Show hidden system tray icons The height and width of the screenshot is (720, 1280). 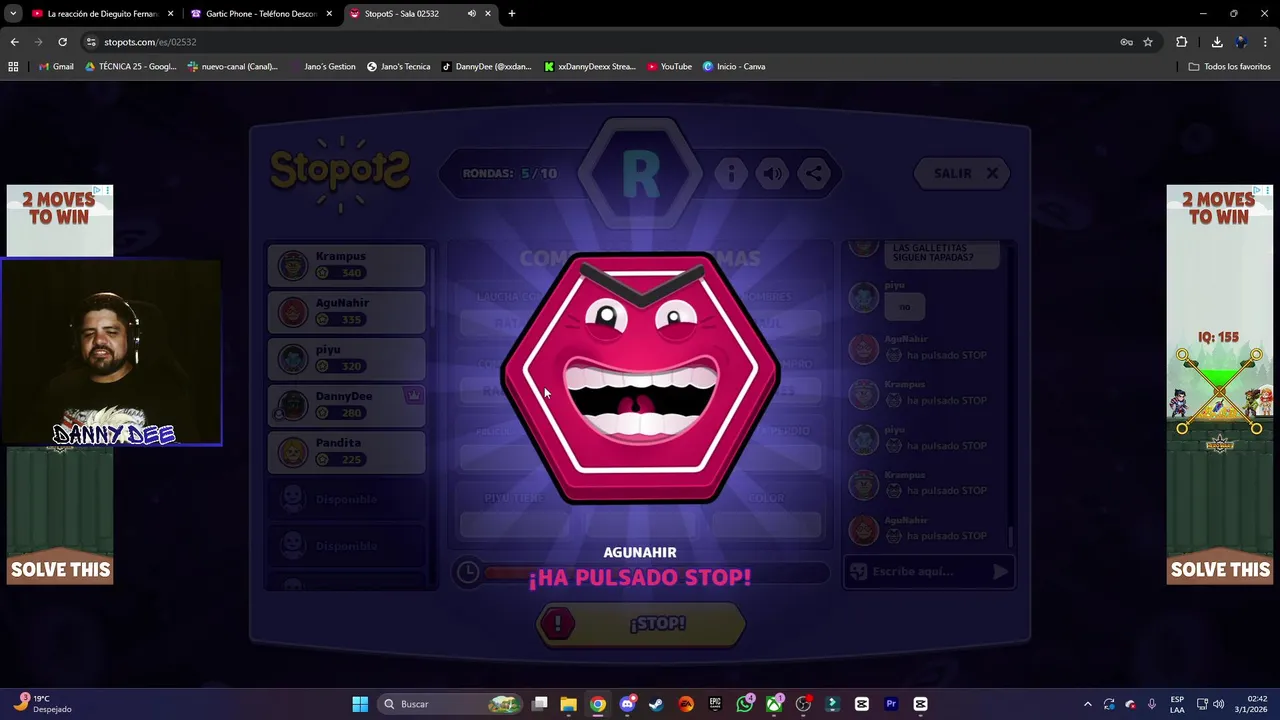click(1088, 704)
